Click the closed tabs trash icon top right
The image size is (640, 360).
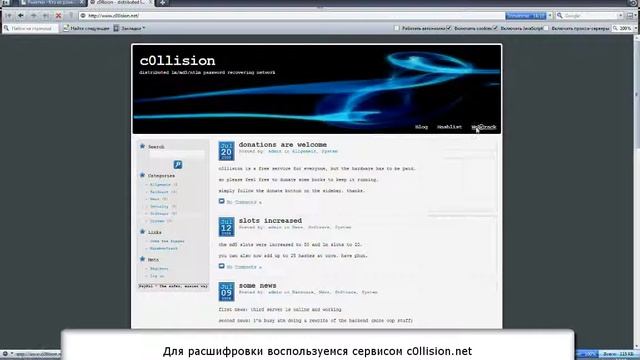pos(632,2)
